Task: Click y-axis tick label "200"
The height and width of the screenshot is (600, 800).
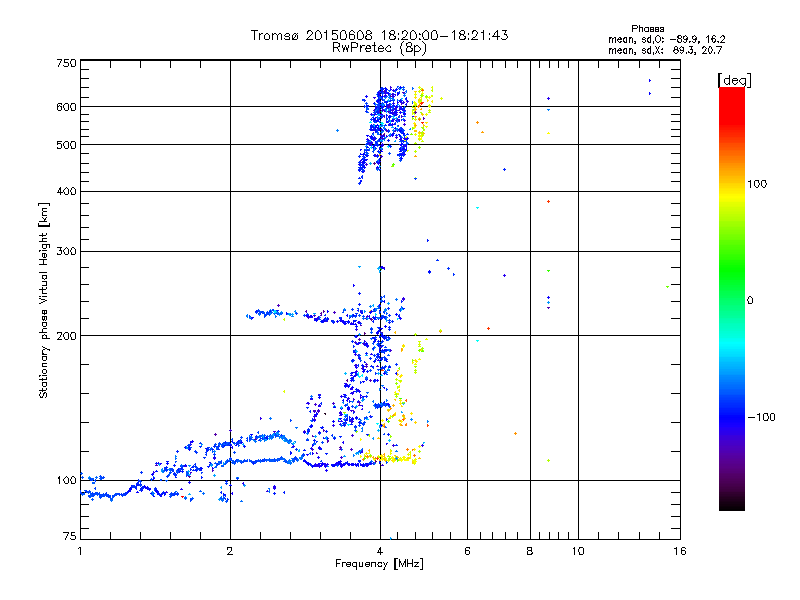Action: [66, 336]
